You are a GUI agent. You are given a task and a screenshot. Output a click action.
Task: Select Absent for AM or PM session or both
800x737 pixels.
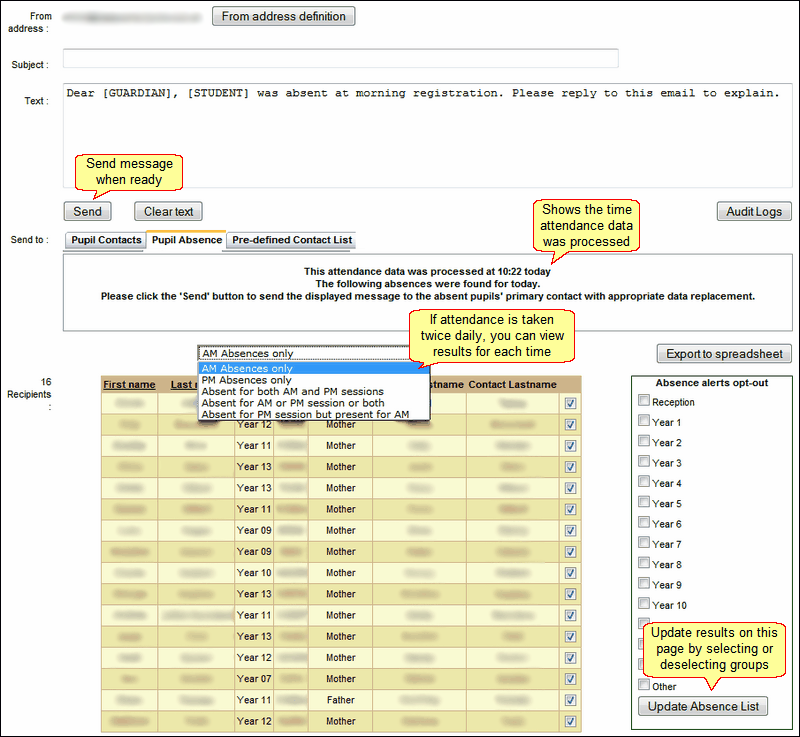[313, 403]
